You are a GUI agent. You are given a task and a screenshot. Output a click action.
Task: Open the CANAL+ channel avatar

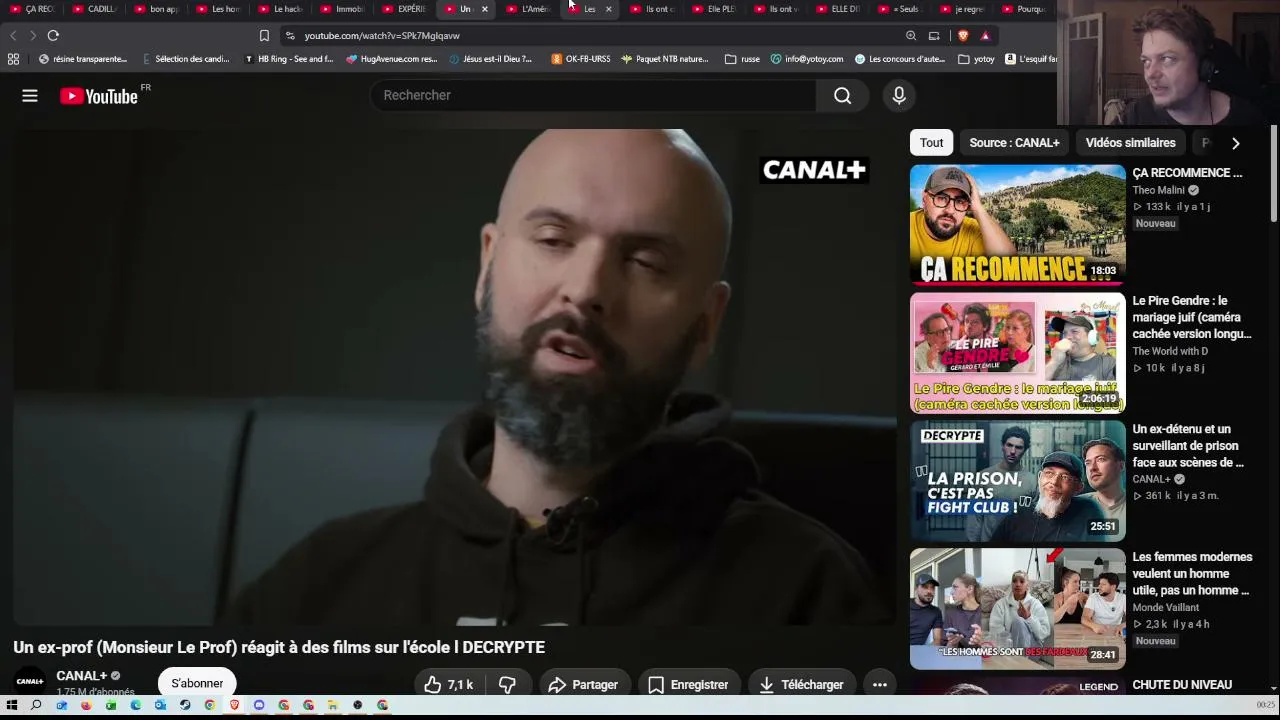tap(30, 682)
